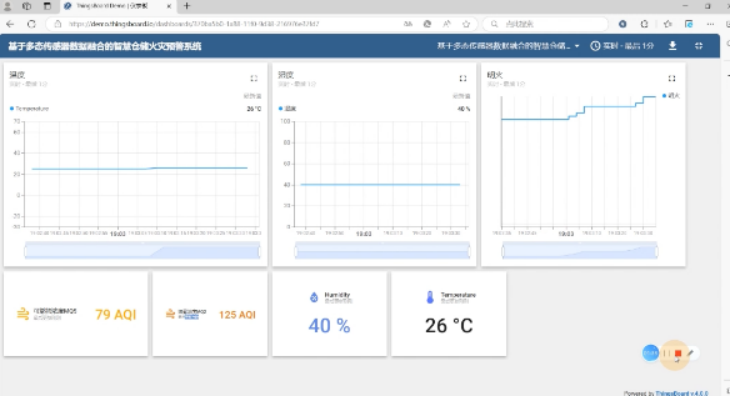Open a new browser tab
Image resolution: width=730 pixels, height=397 pixels.
(x=187, y=6)
